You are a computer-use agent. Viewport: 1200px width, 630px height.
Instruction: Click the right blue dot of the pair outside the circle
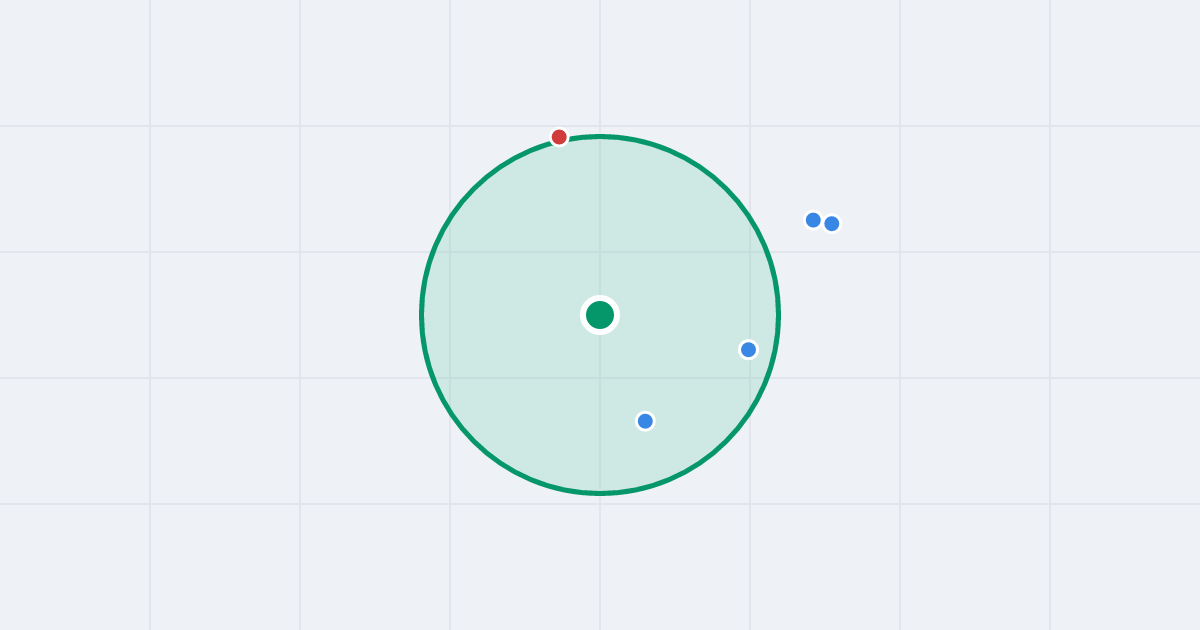[x=832, y=224]
